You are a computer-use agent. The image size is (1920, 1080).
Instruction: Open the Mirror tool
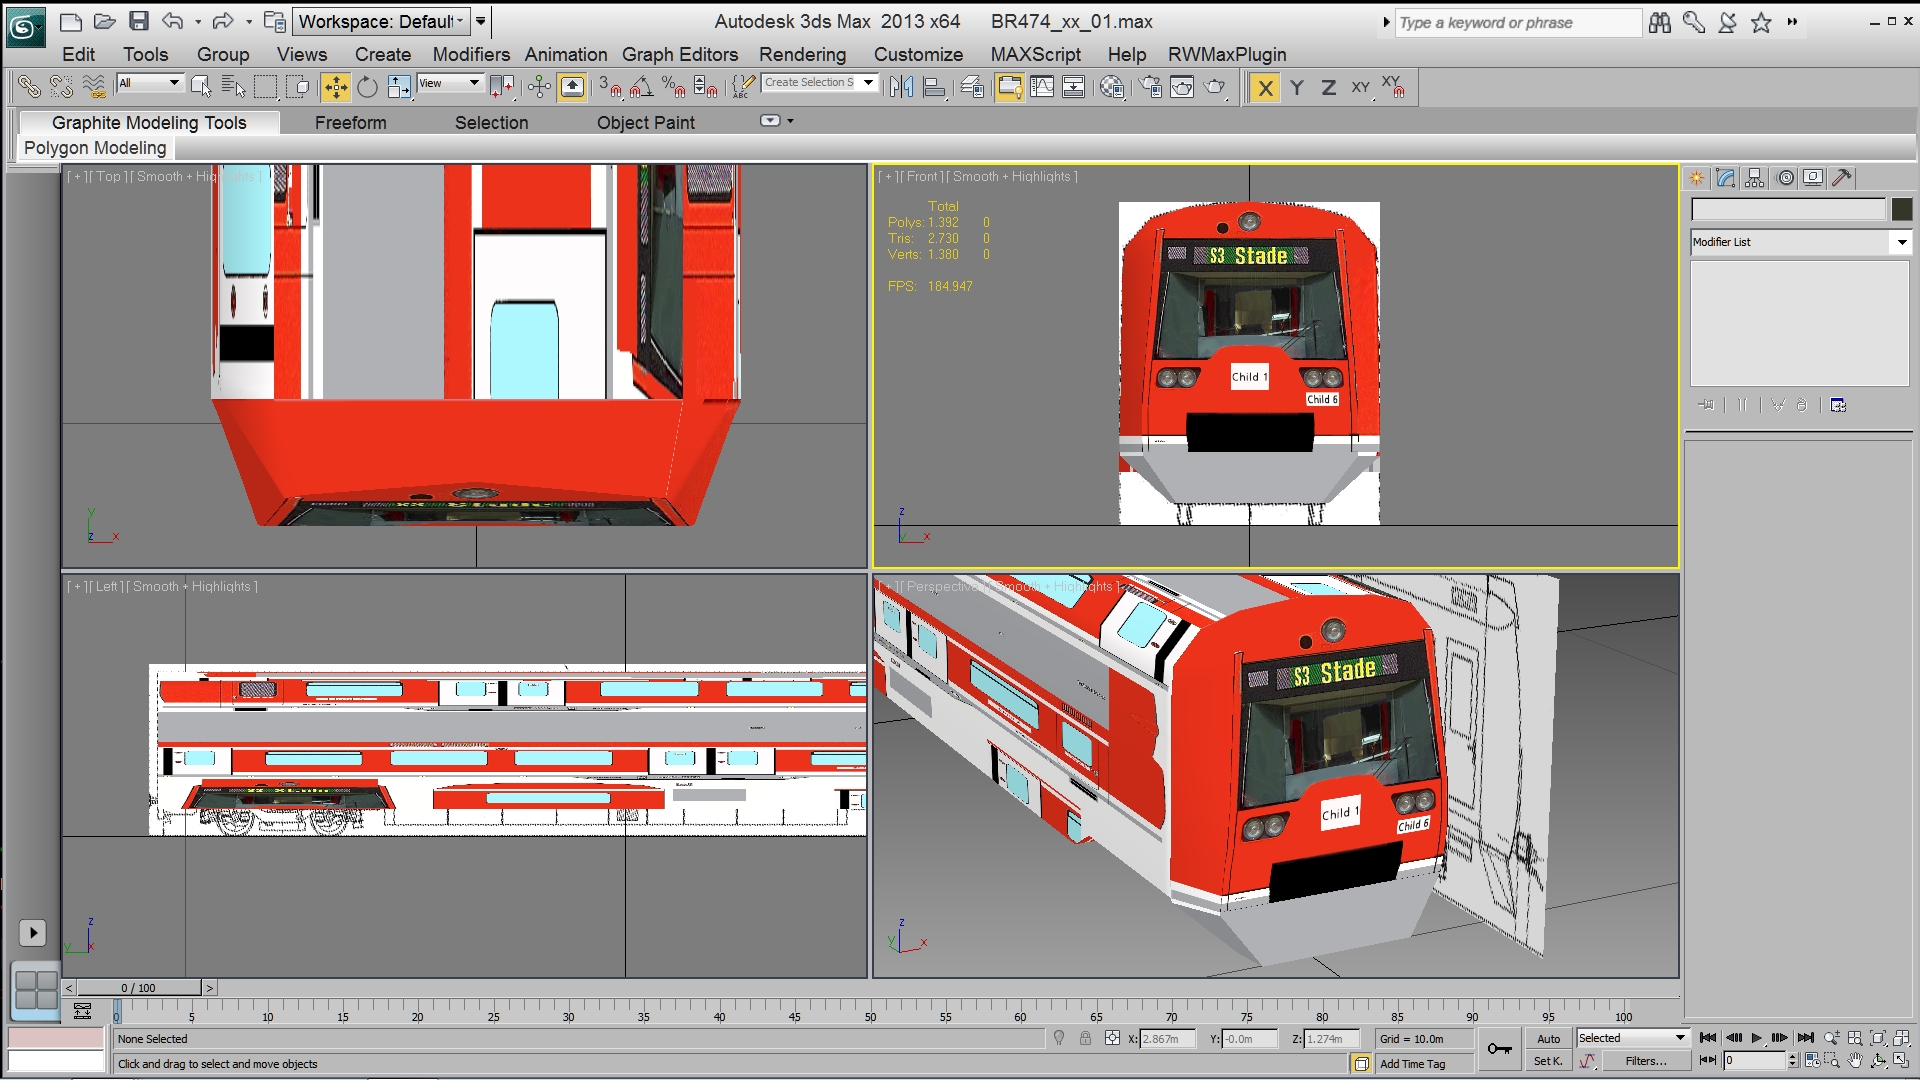[901, 87]
